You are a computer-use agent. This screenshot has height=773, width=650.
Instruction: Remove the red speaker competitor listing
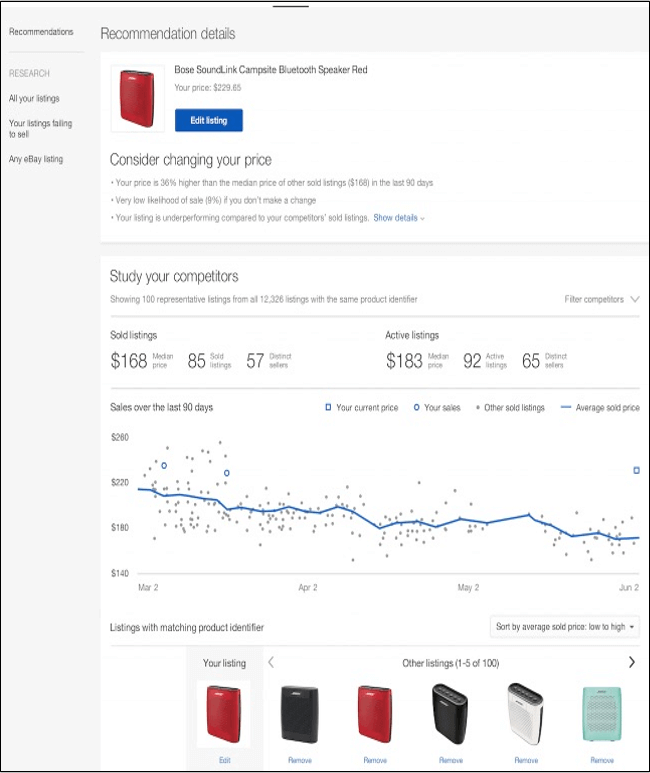click(375, 760)
